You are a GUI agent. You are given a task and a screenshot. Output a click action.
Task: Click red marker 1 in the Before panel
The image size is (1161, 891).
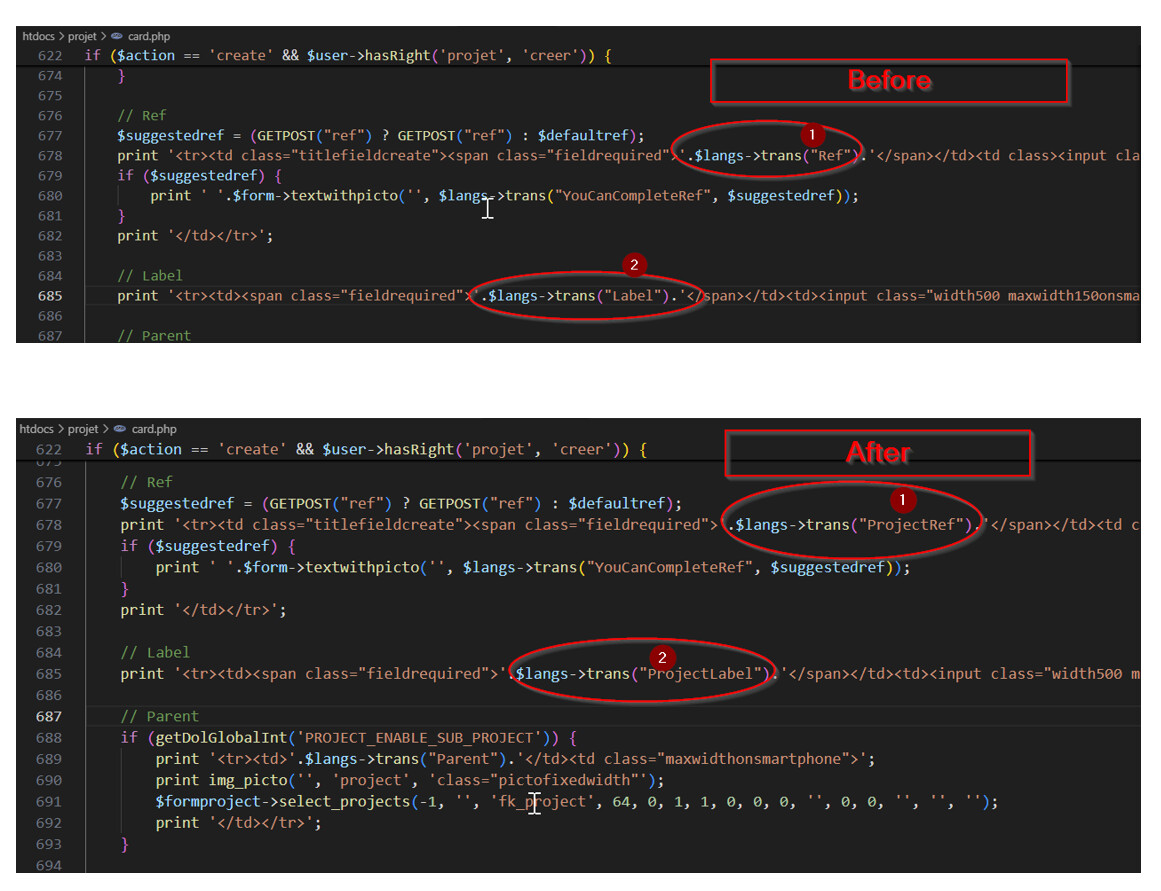[x=812, y=133]
